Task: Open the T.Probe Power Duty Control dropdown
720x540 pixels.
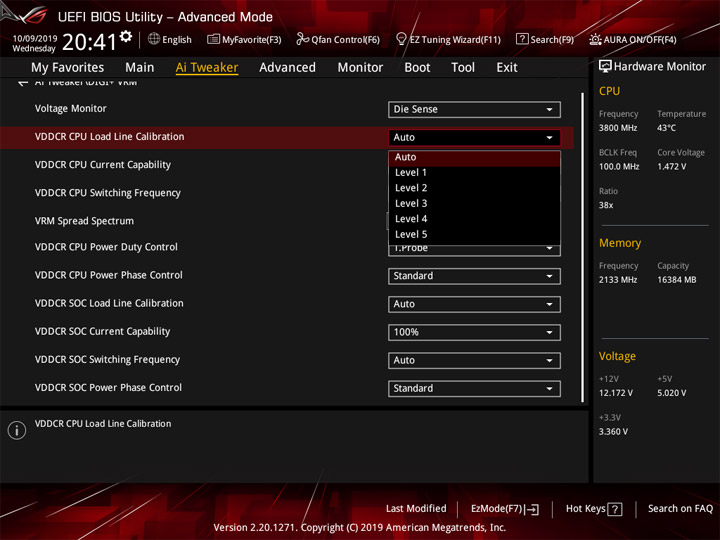Action: (x=474, y=250)
